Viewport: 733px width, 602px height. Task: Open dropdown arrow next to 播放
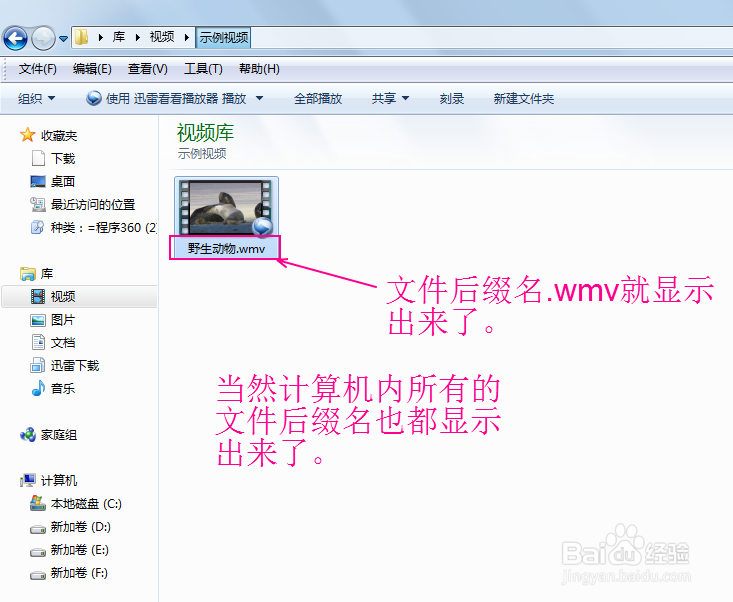pyautogui.click(x=259, y=99)
